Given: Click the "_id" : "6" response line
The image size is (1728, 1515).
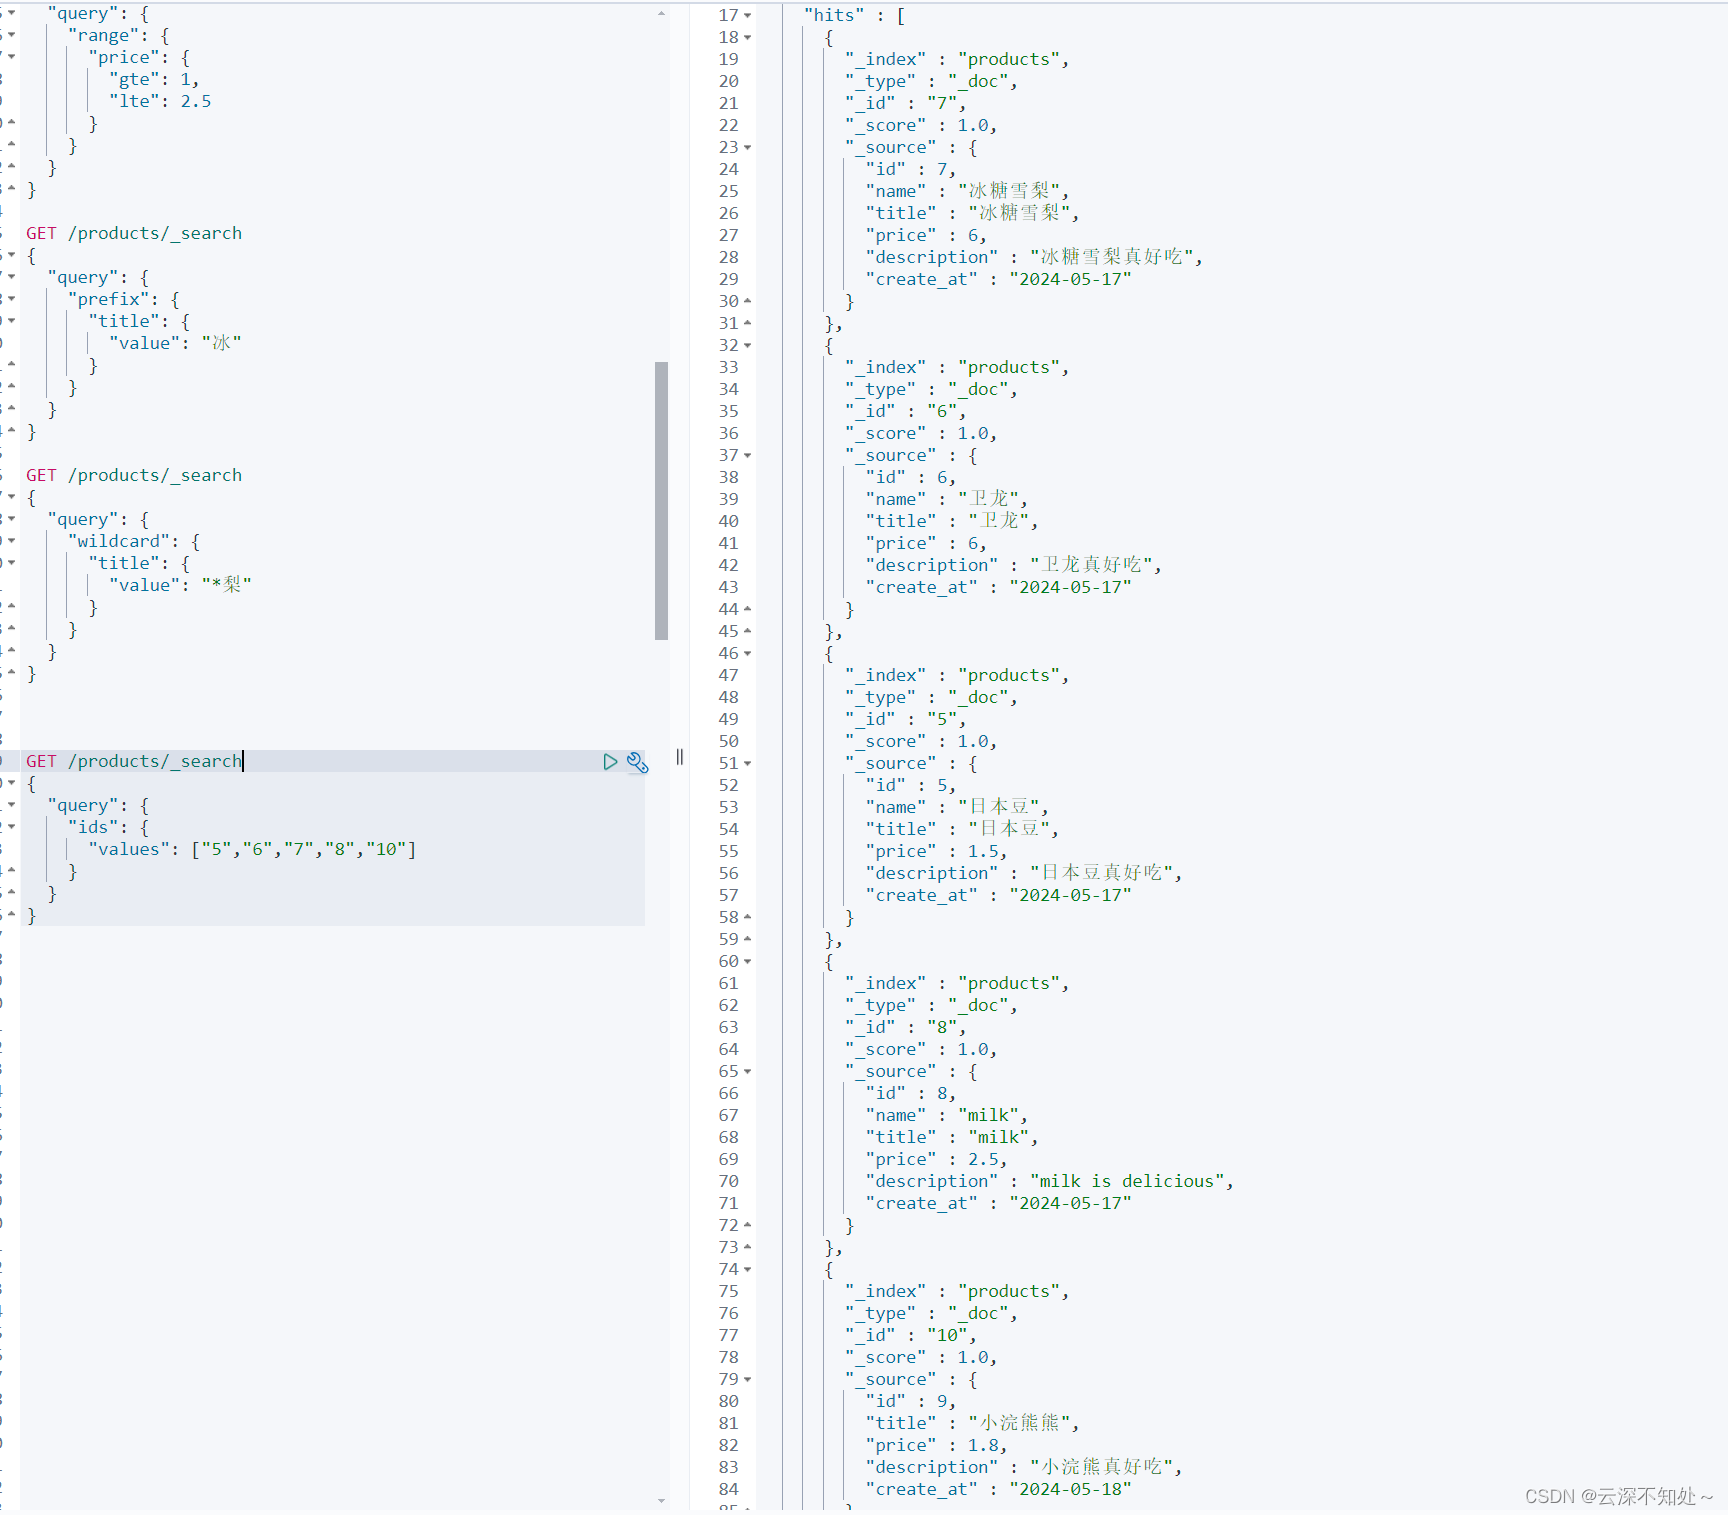Looking at the screenshot, I should click(x=906, y=412).
